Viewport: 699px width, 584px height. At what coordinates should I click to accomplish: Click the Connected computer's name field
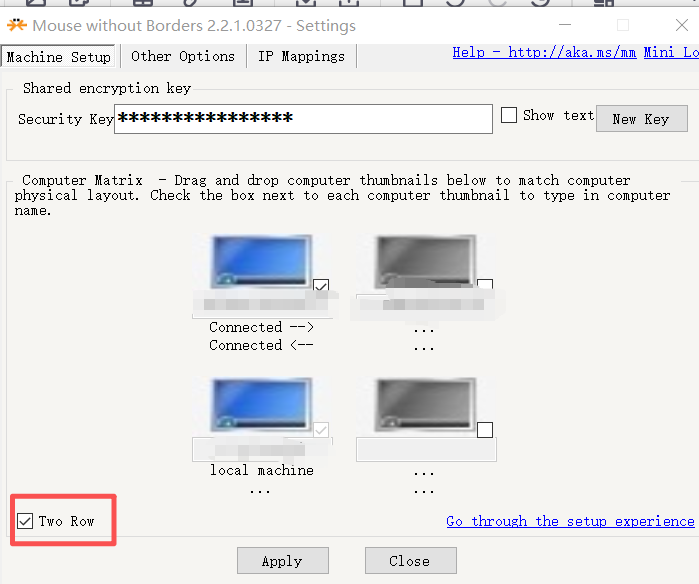(x=263, y=305)
